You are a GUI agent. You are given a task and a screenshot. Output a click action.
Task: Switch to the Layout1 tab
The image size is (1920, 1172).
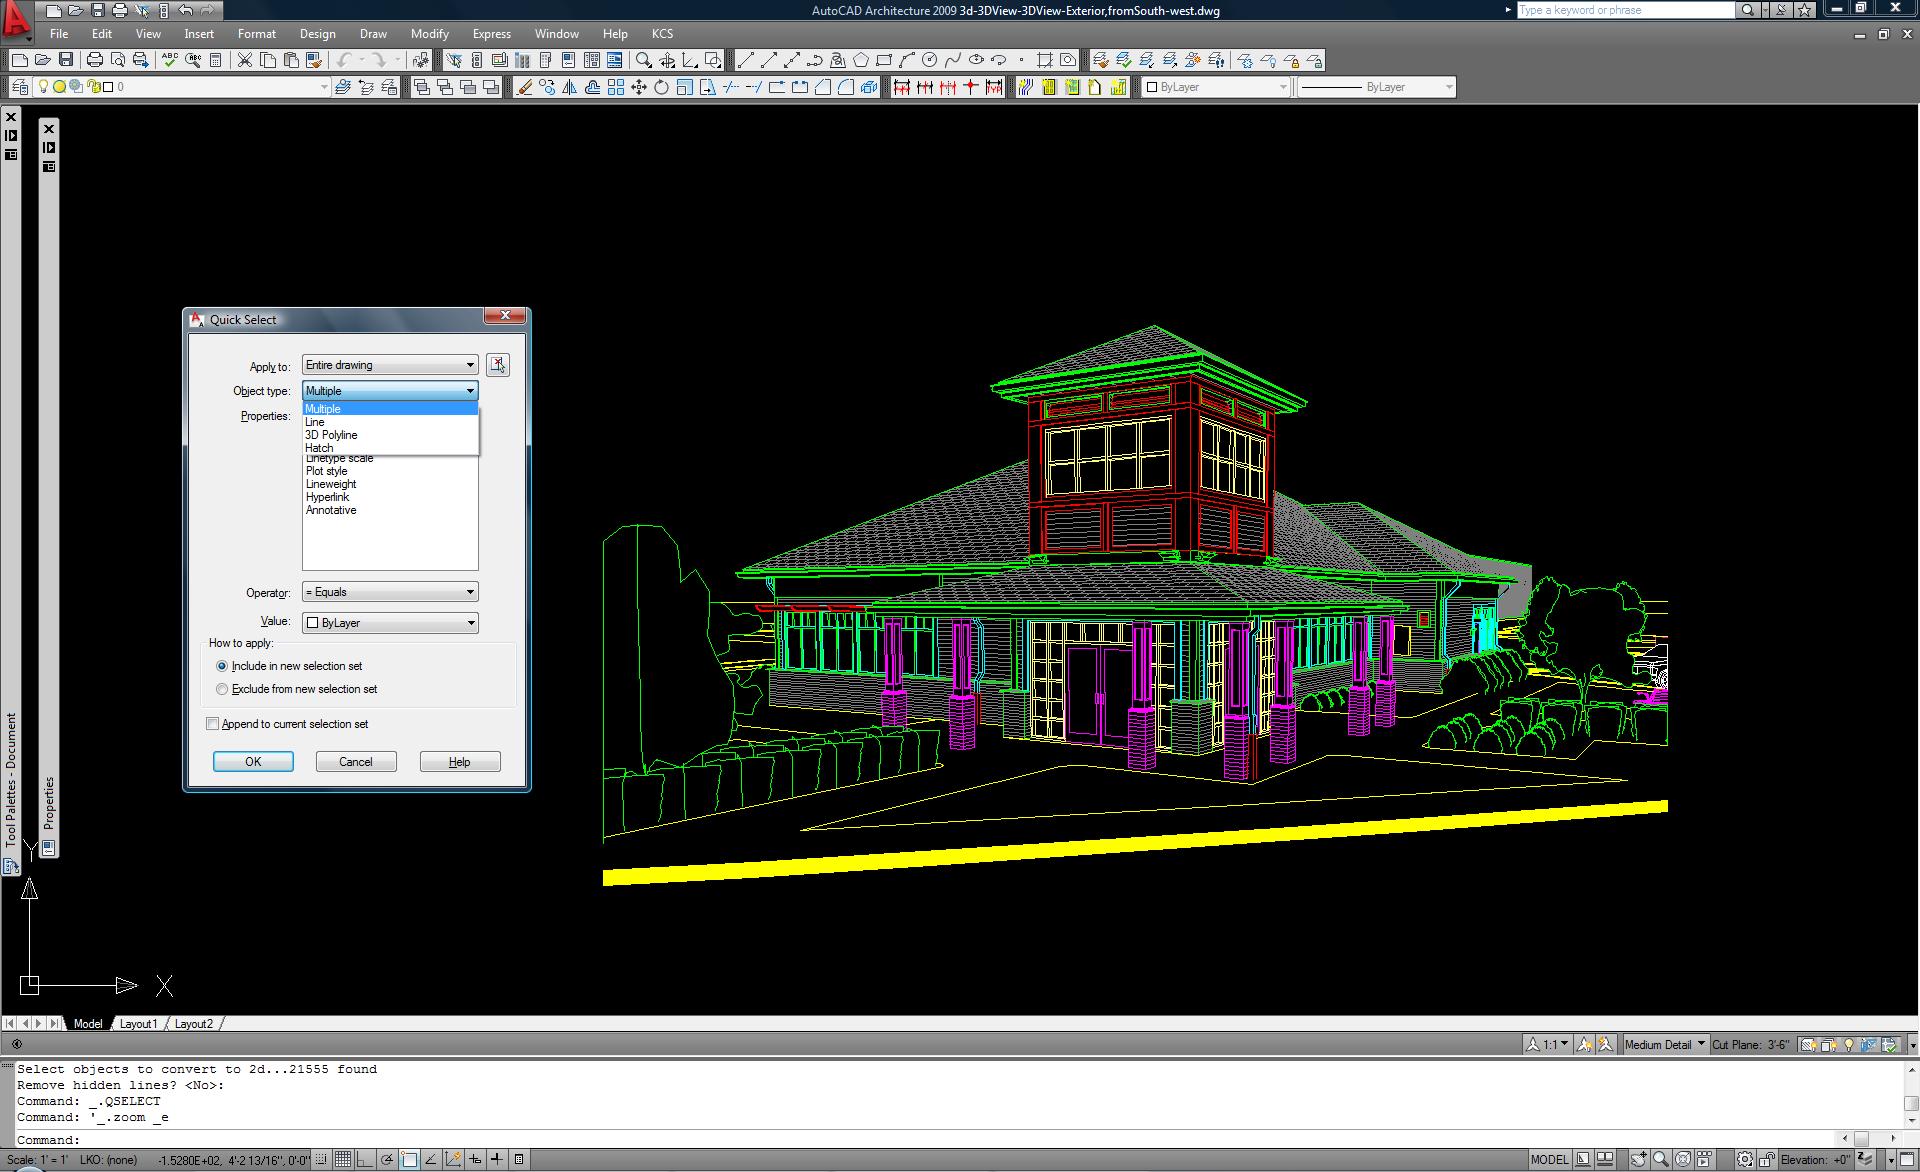139,1024
